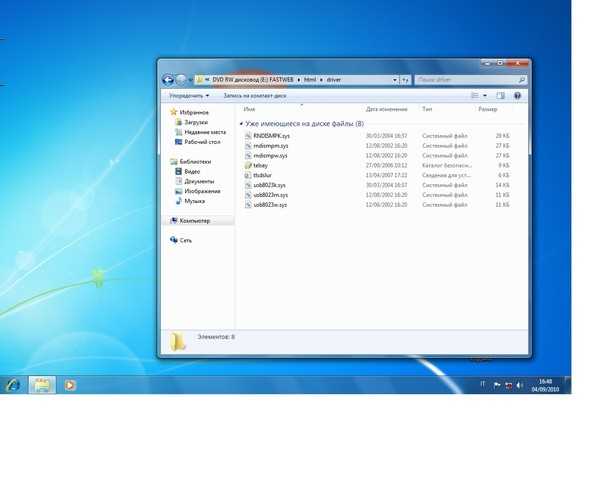The height and width of the screenshot is (480, 600).
Task: Click folder icon in the details pane
Action: [x=178, y=341]
